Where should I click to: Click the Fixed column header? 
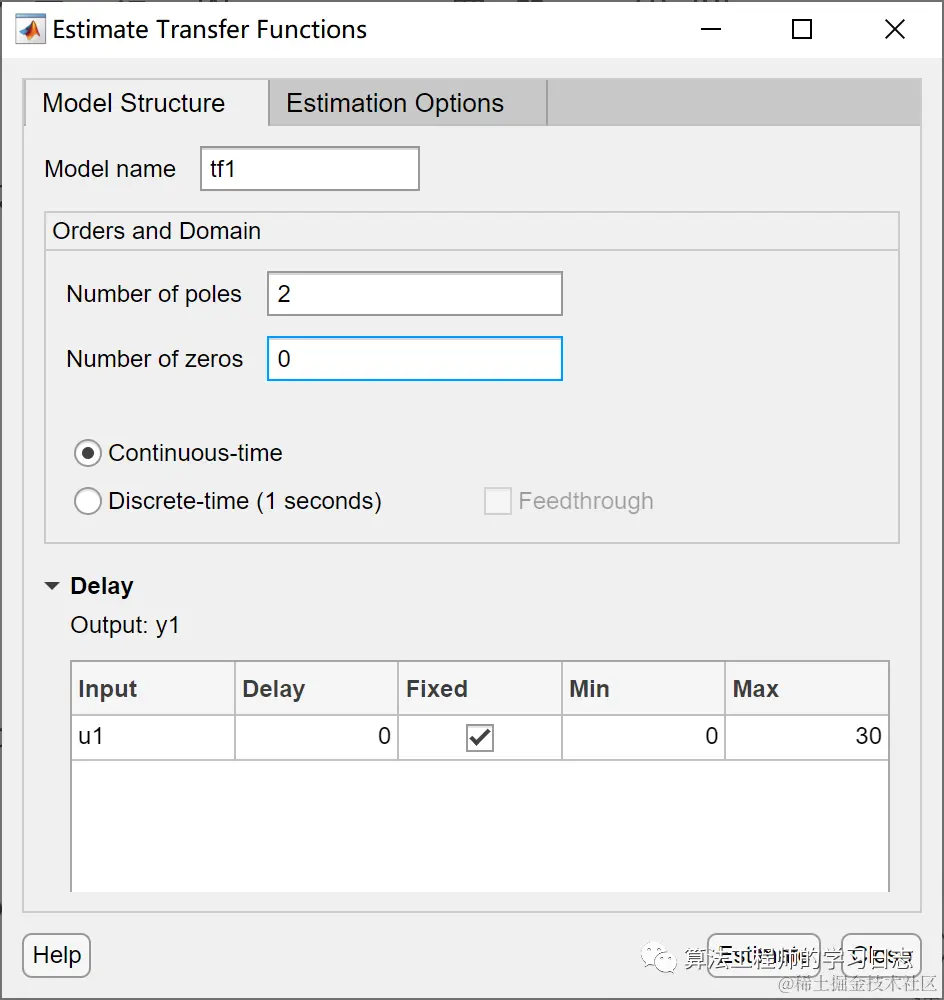(480, 689)
